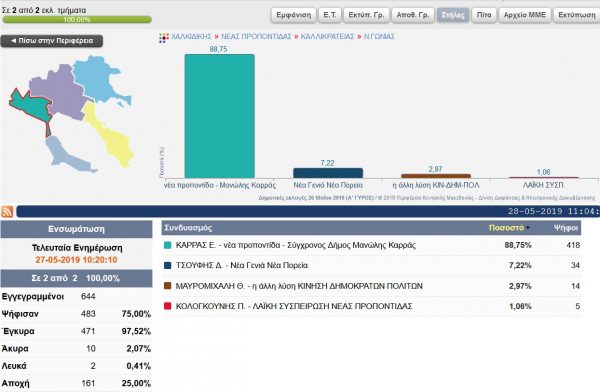Open the ΚΑΛΛΙΚΡΑΤΕΙΑΣ breadcrumb link
The height and width of the screenshot is (392, 600).
328,37
